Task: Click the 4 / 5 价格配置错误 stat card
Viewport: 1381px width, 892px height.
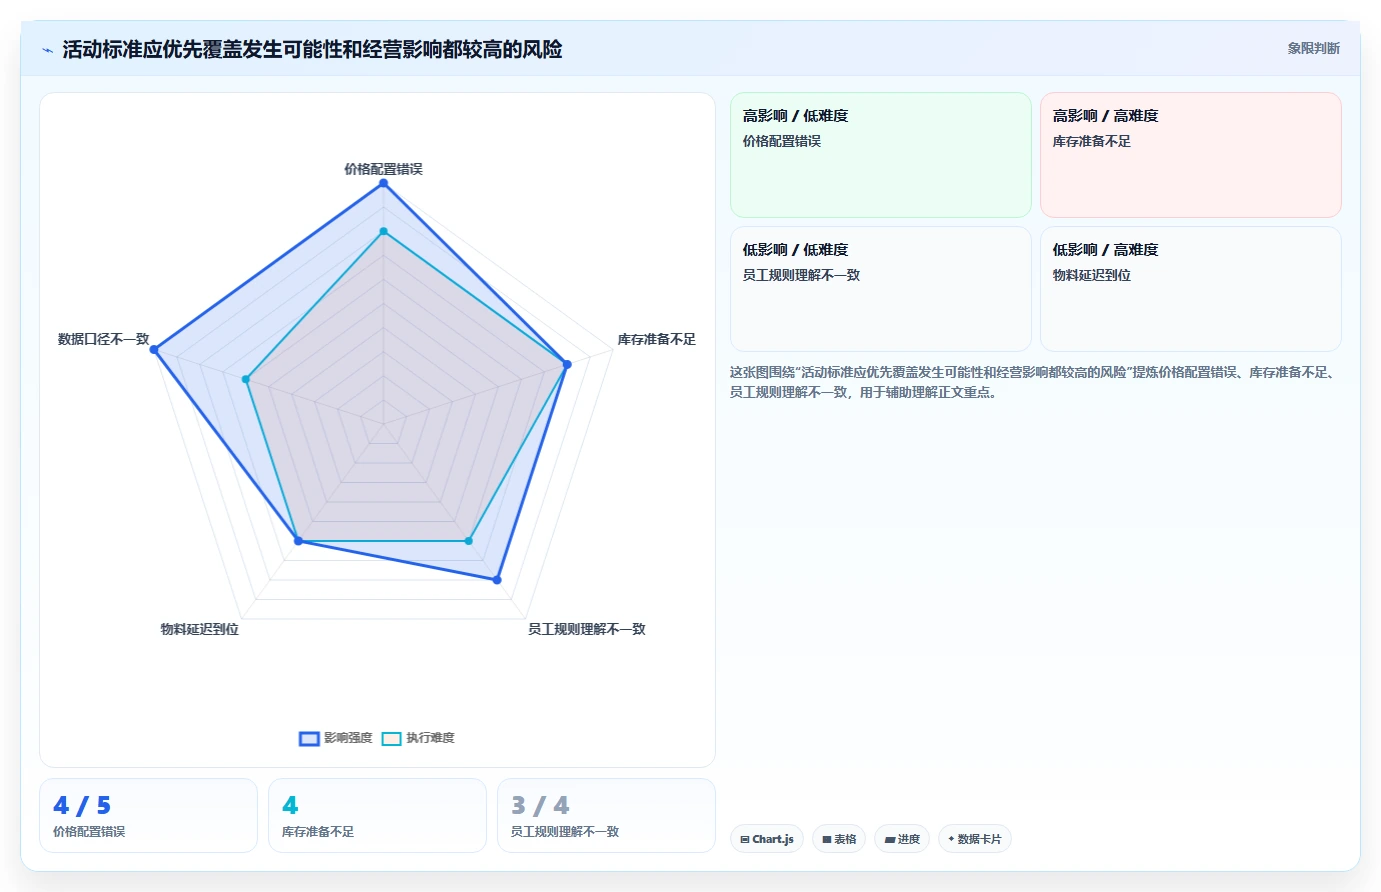Action: point(148,815)
